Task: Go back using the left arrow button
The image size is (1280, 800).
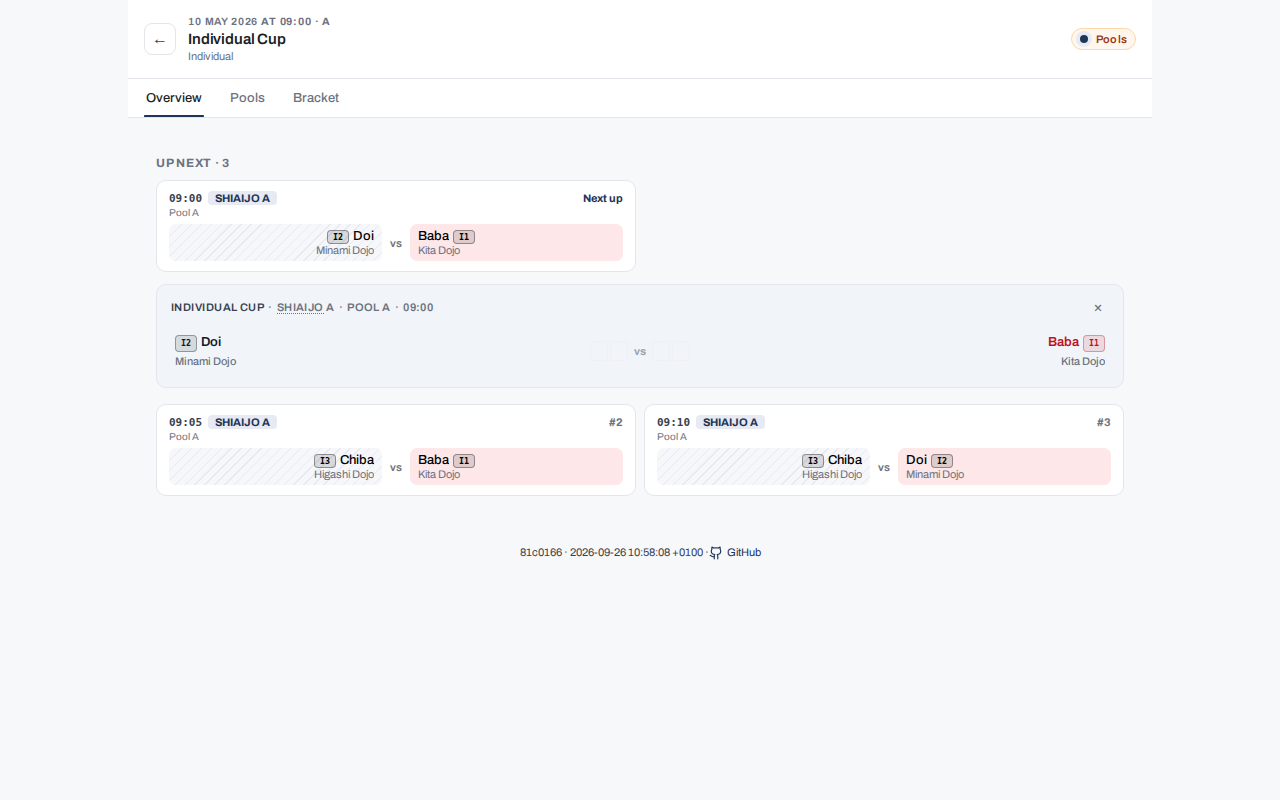Action: 160,39
